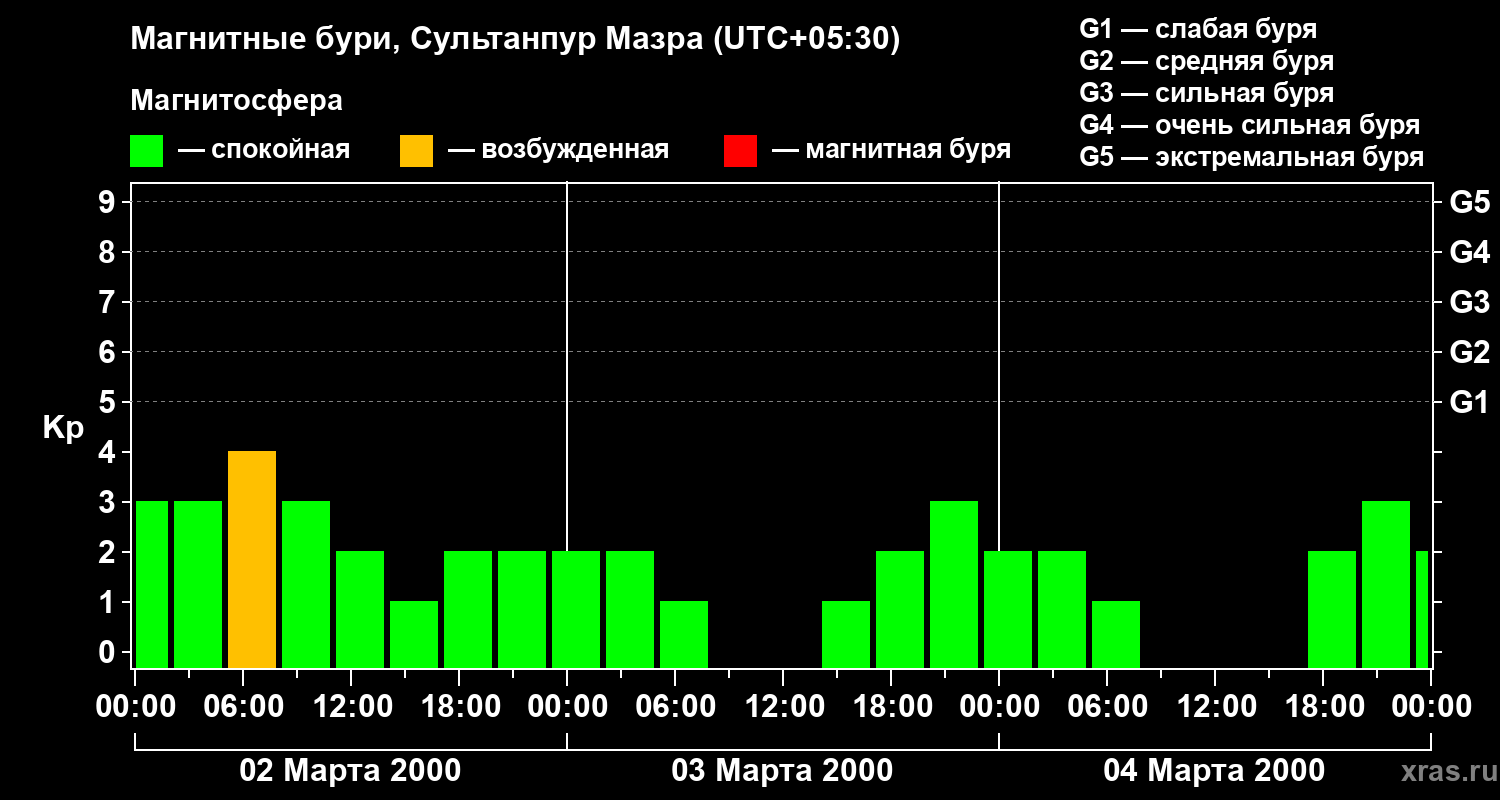This screenshot has height=800, width=1500.
Task: Select the narrow last bar at chart's right edge
Action: [1422, 610]
